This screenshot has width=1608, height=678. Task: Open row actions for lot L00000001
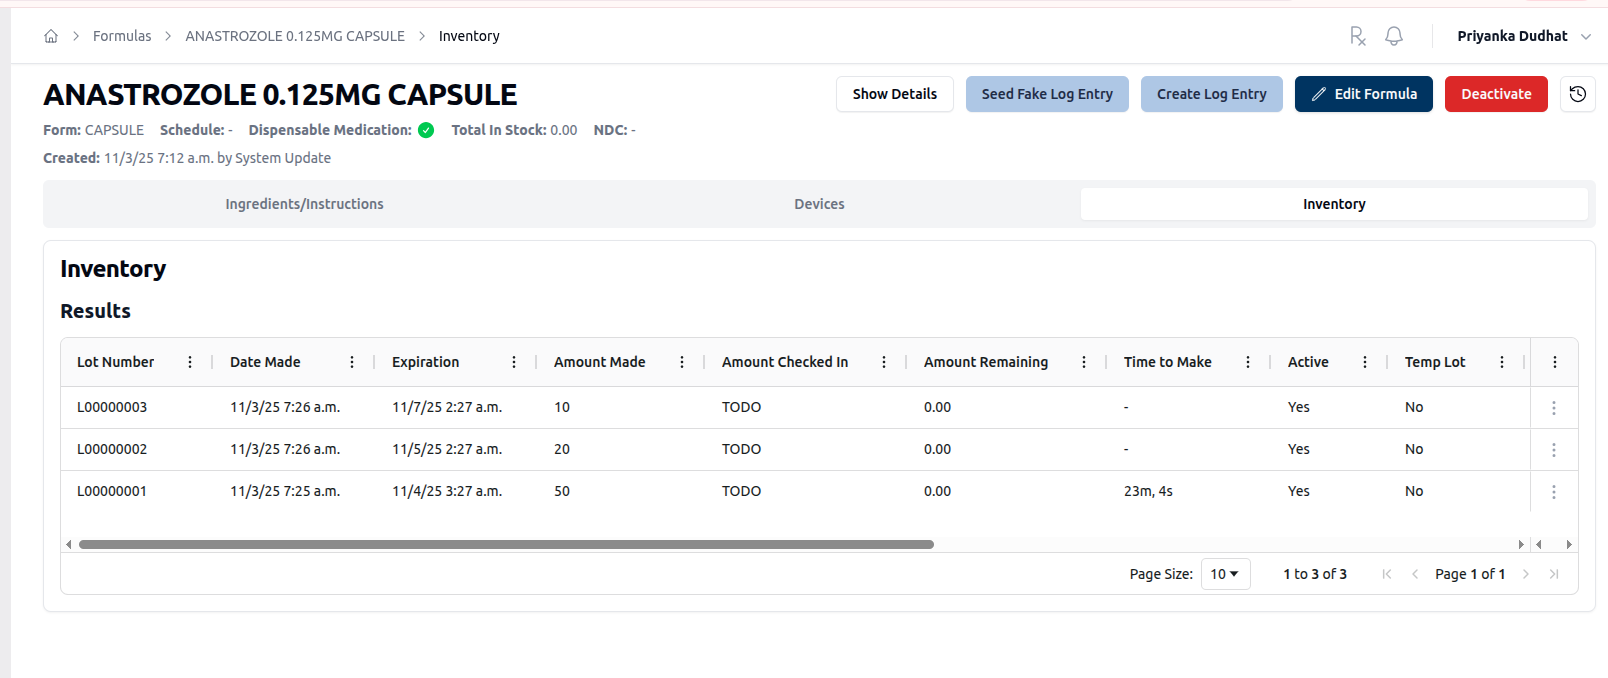point(1553,492)
